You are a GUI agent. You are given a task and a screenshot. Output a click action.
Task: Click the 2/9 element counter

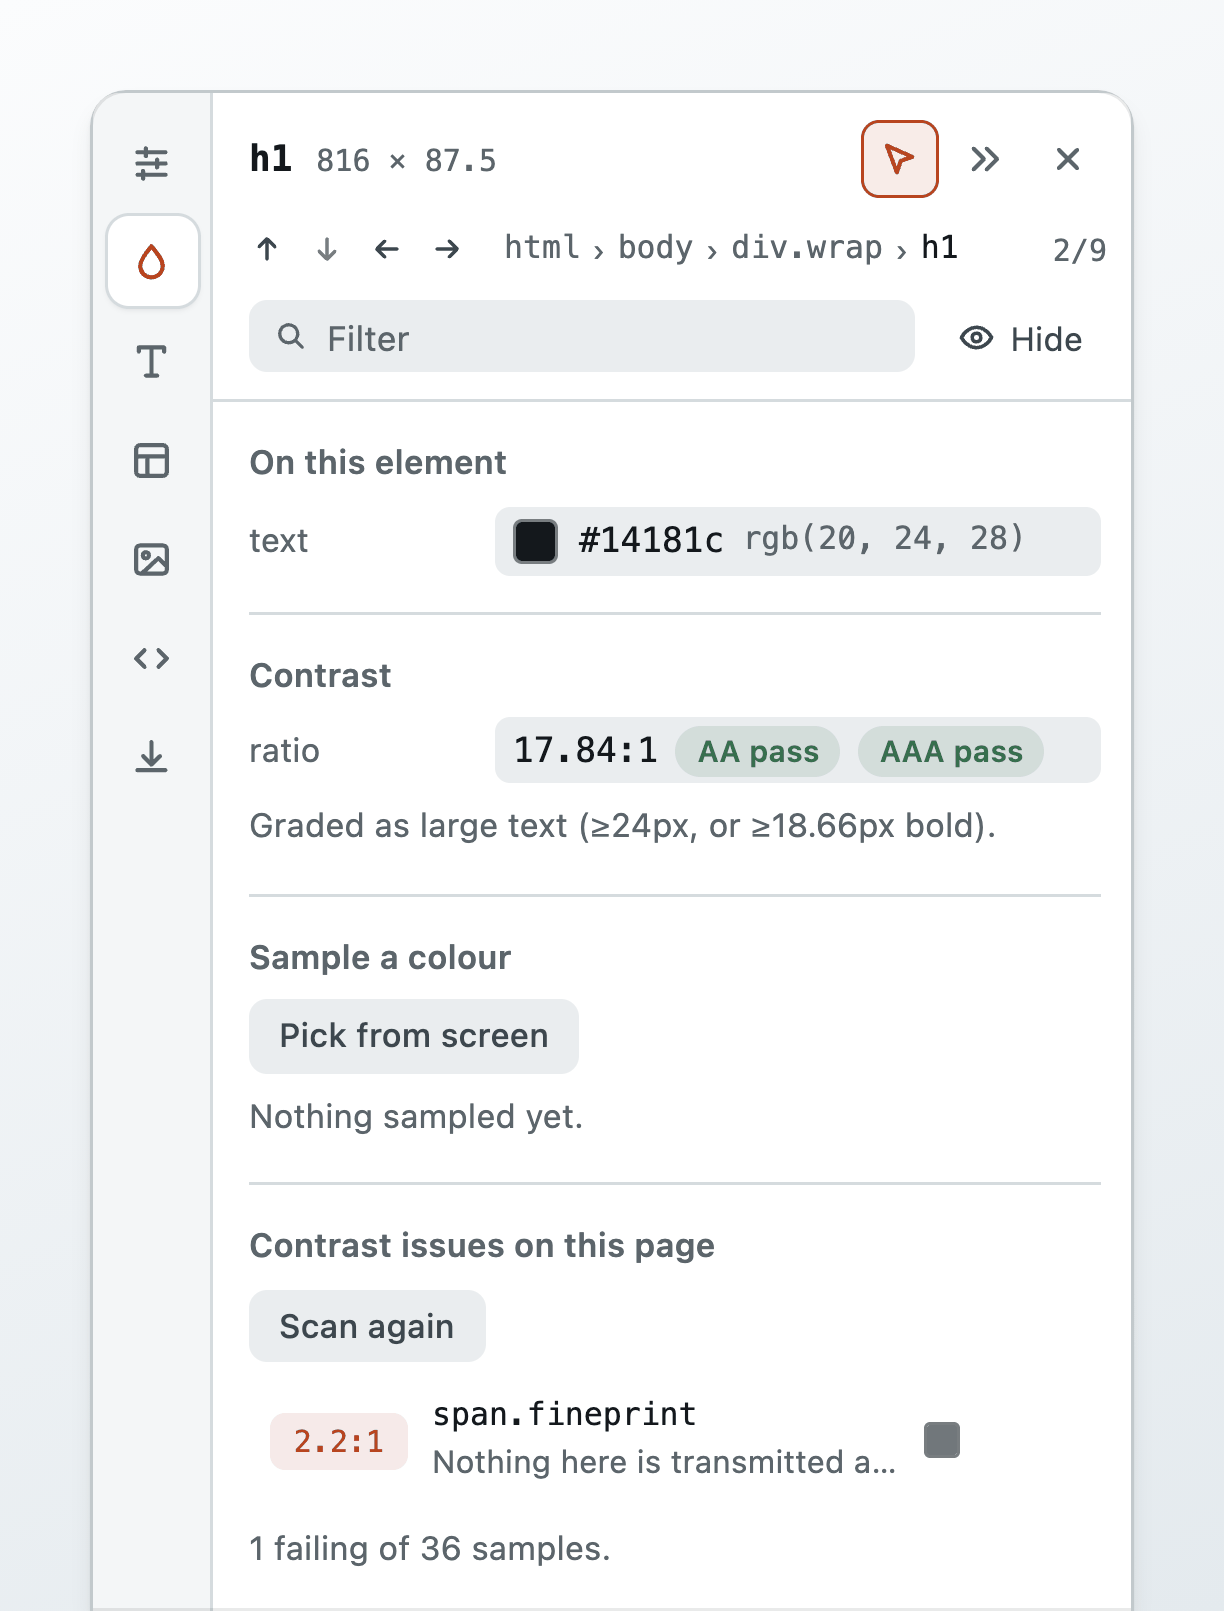pyautogui.click(x=1079, y=250)
